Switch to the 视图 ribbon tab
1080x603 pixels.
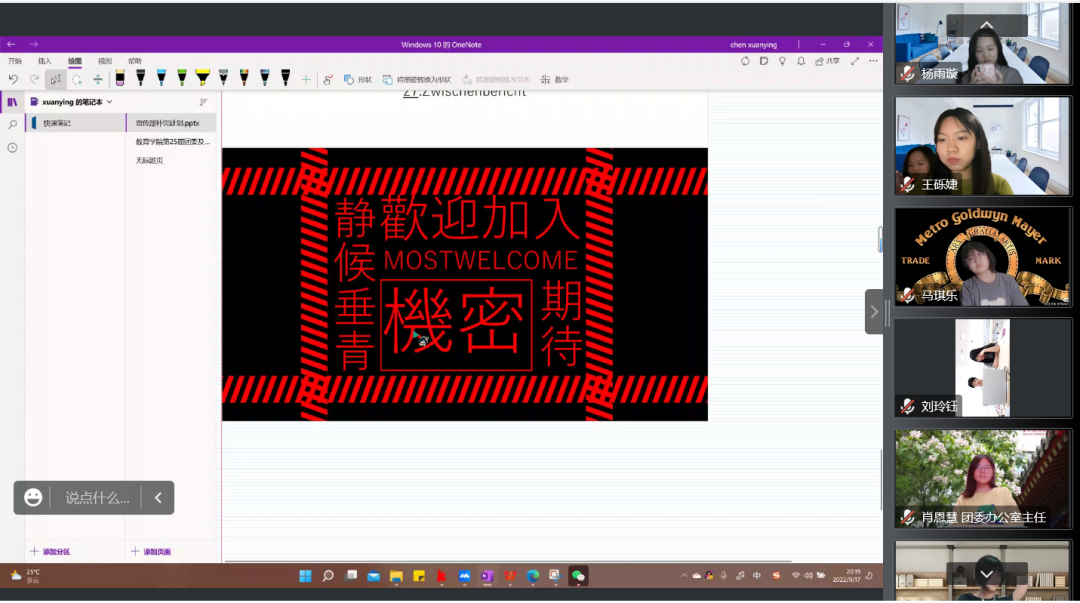[x=105, y=61]
